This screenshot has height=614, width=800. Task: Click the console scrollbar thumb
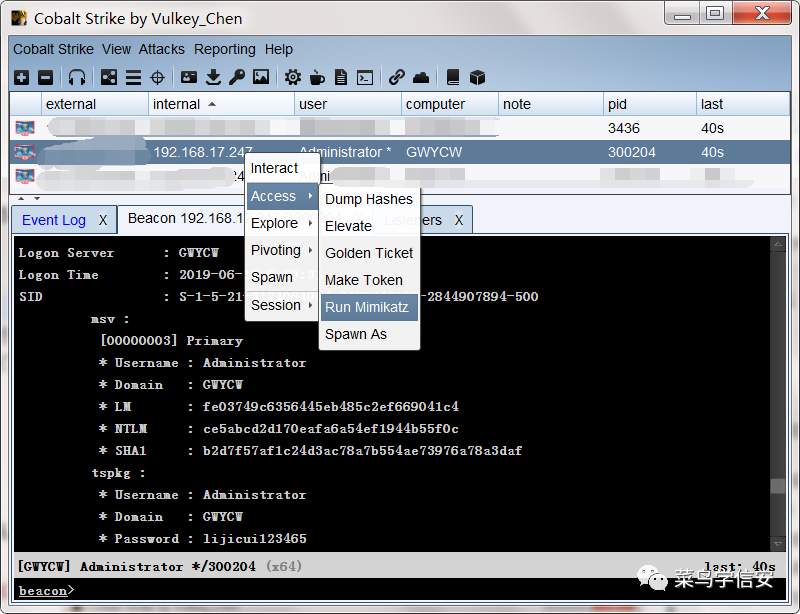coord(778,486)
